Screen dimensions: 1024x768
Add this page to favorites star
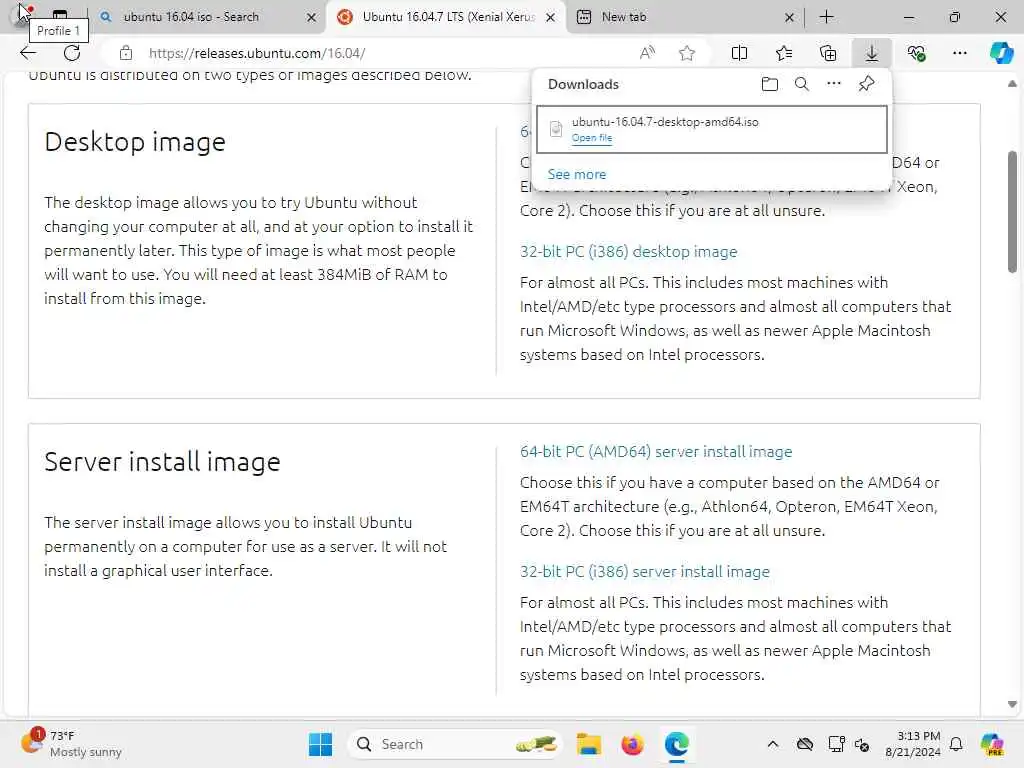687,53
